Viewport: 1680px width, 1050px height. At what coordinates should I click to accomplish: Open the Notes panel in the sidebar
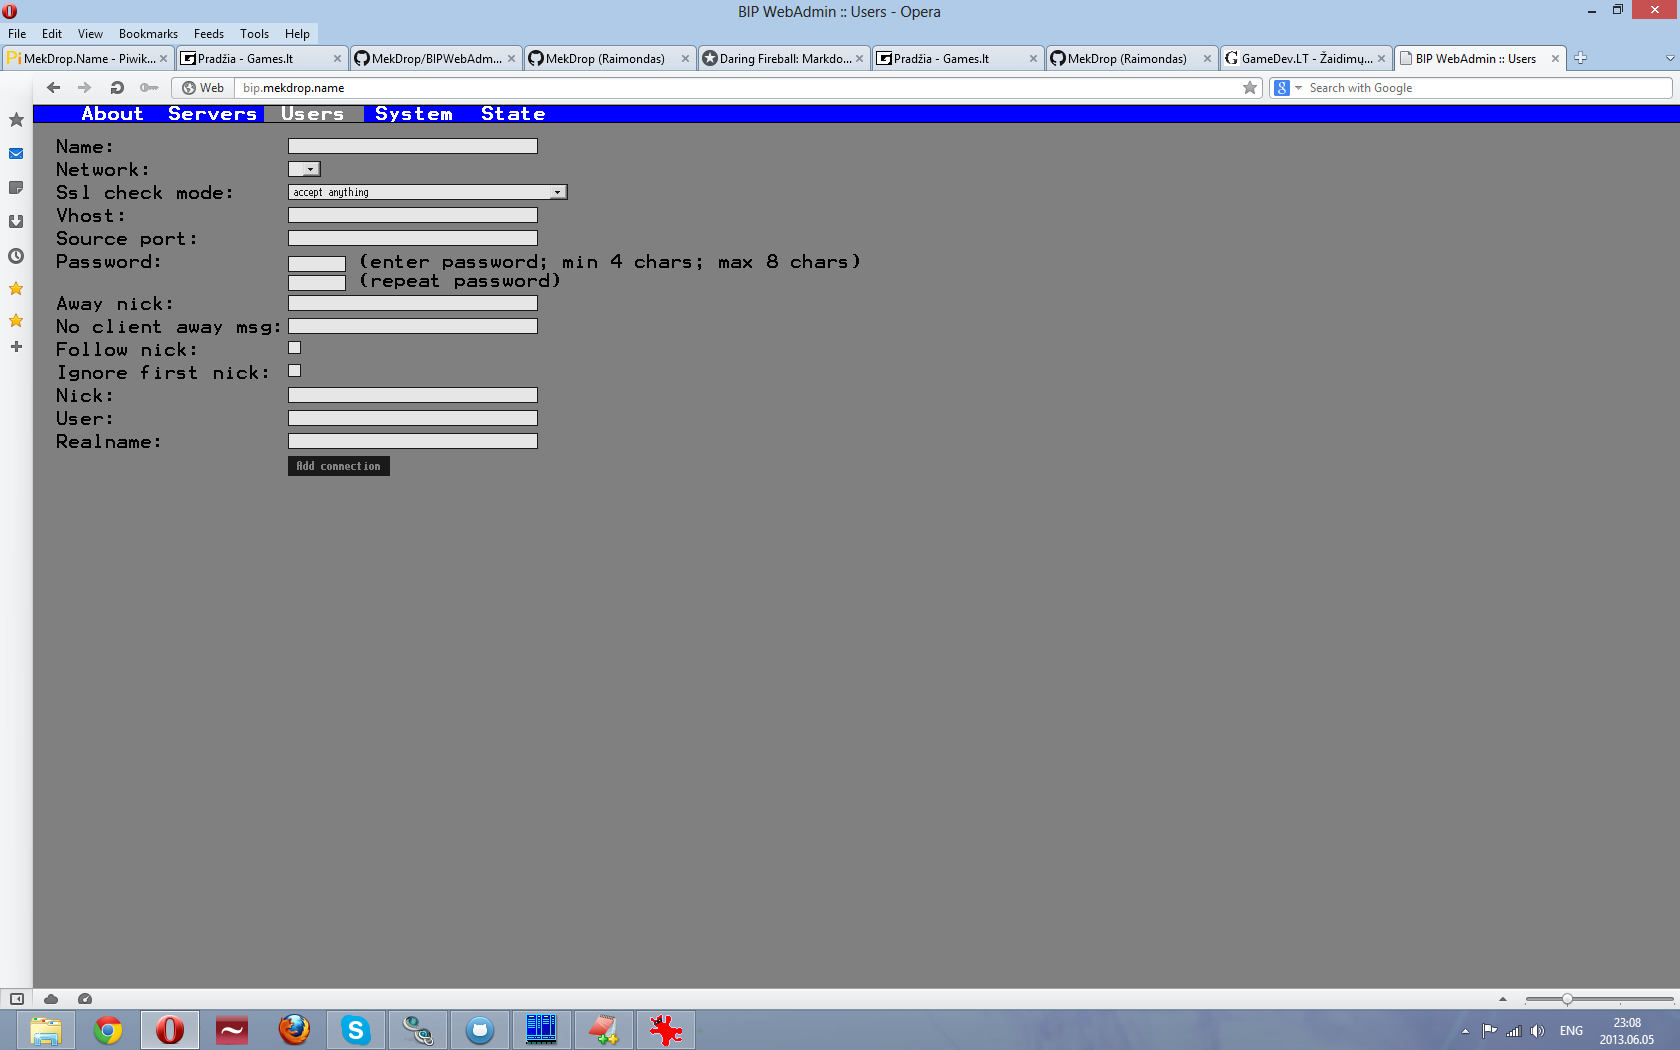(x=16, y=188)
